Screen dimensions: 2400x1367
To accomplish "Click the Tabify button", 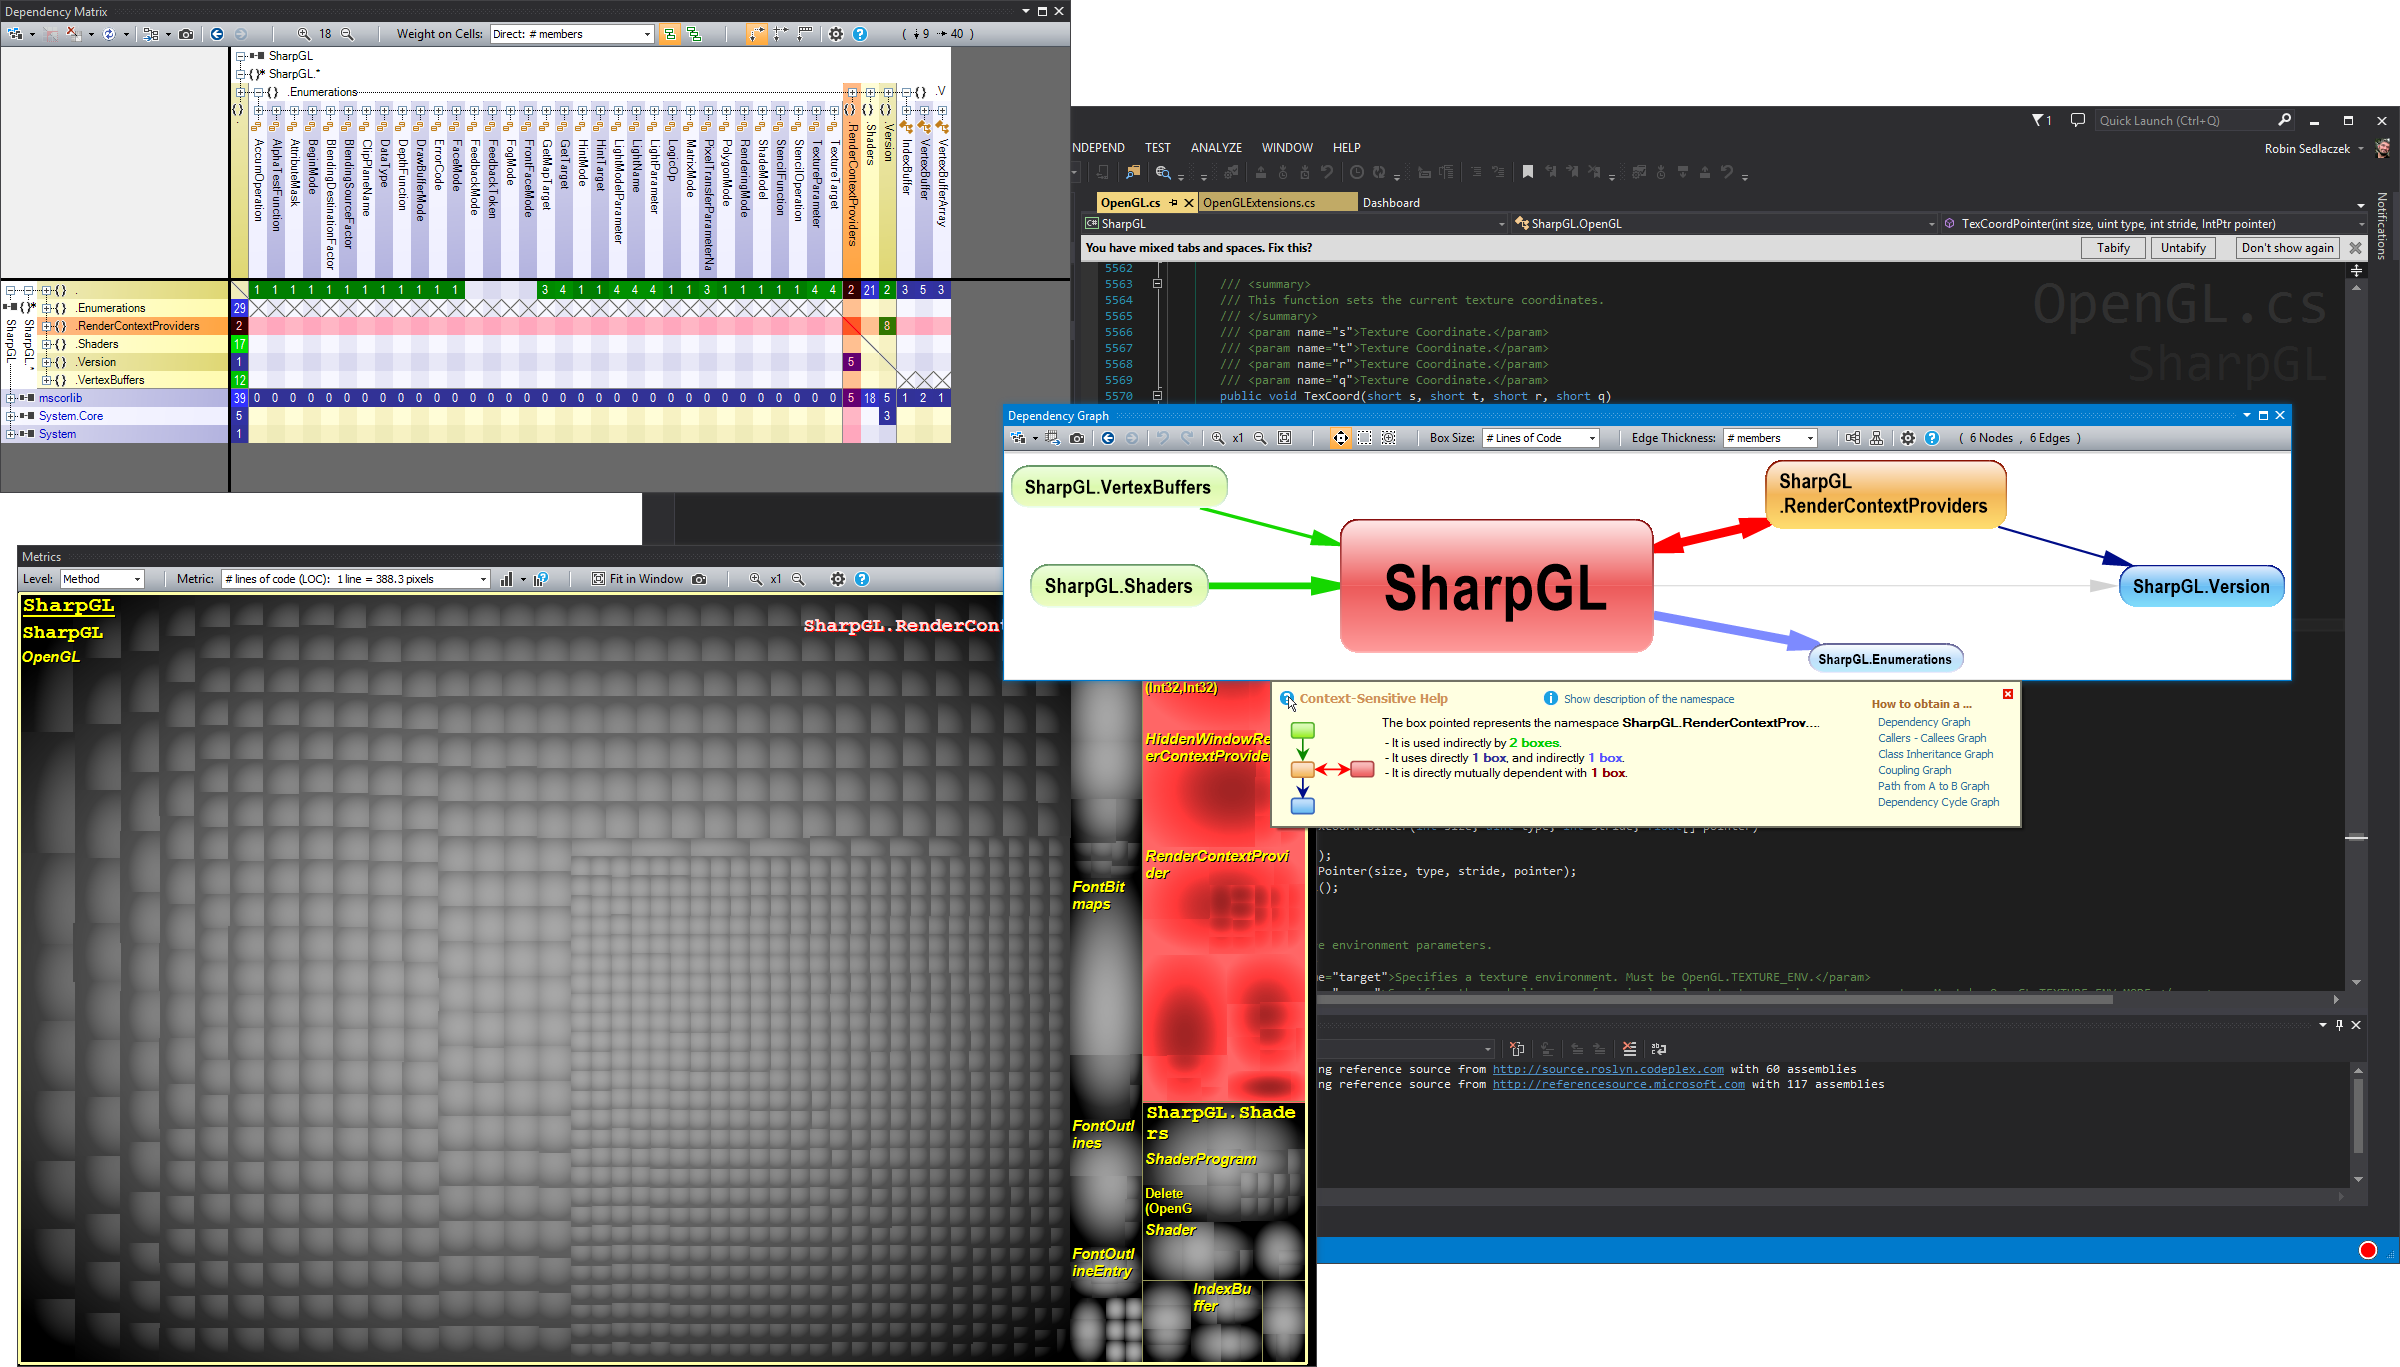I will [x=2113, y=248].
